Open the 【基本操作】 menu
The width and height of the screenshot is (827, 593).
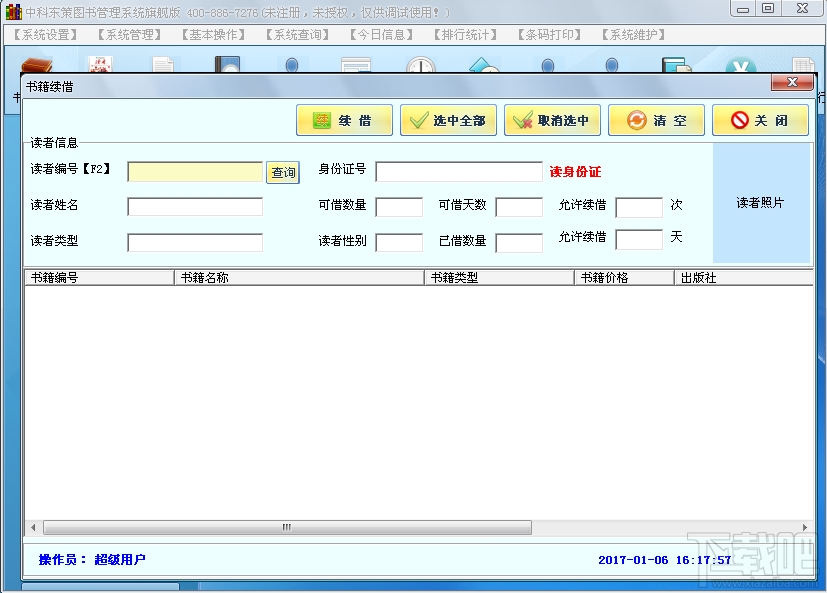(x=214, y=35)
